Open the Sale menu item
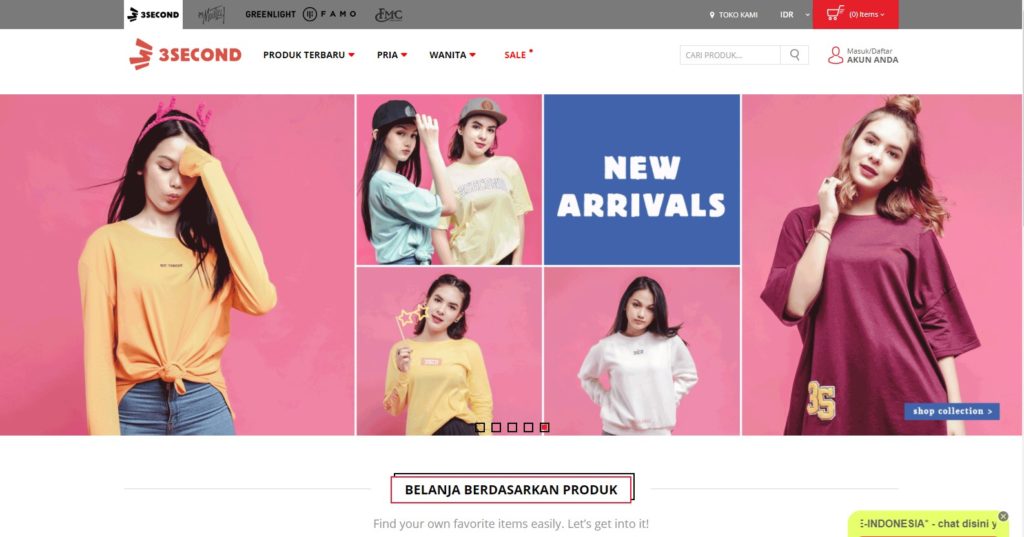 coord(517,55)
